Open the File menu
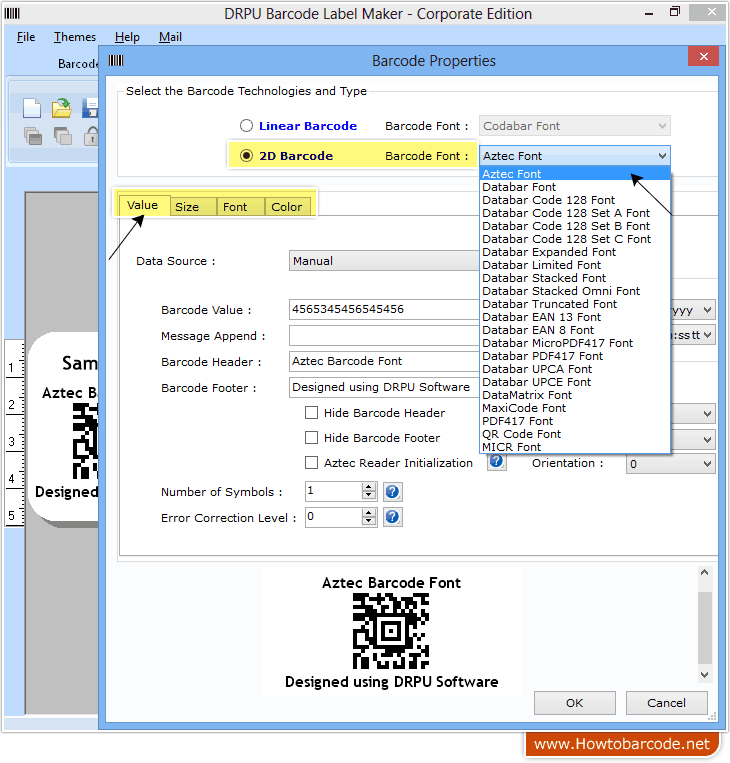 coord(26,37)
